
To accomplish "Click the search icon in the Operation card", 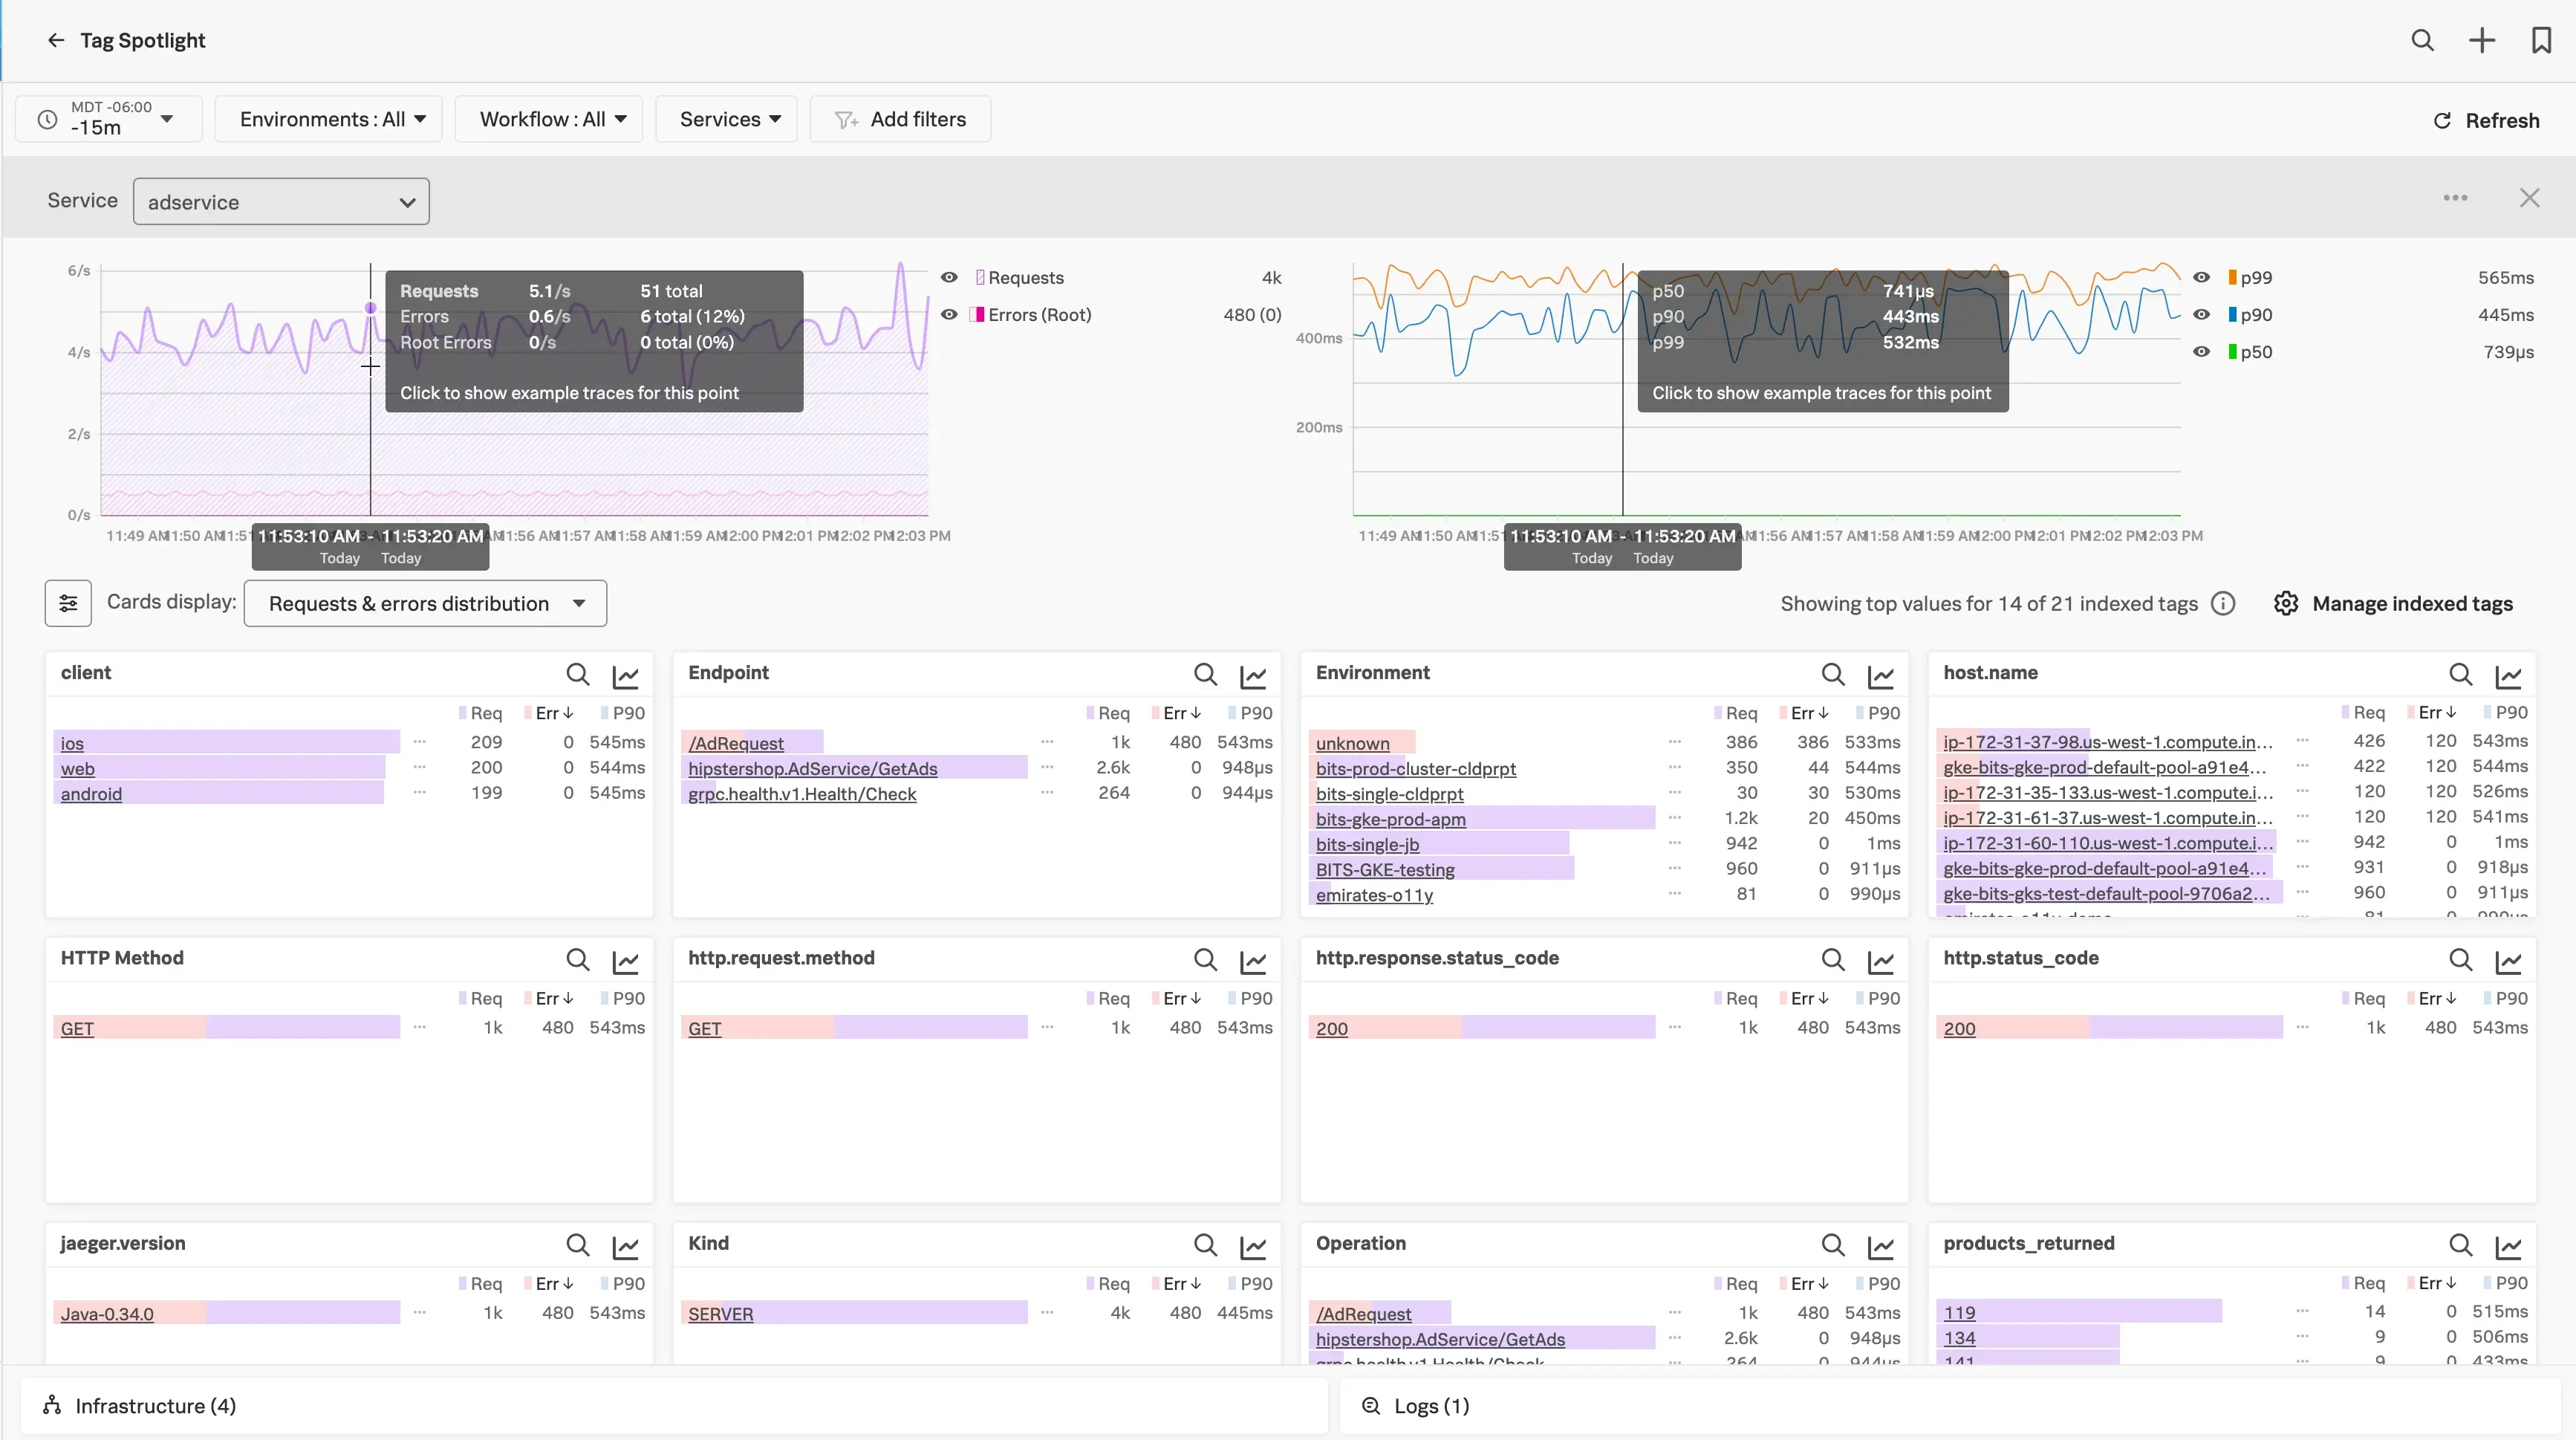I will tap(1832, 1246).
